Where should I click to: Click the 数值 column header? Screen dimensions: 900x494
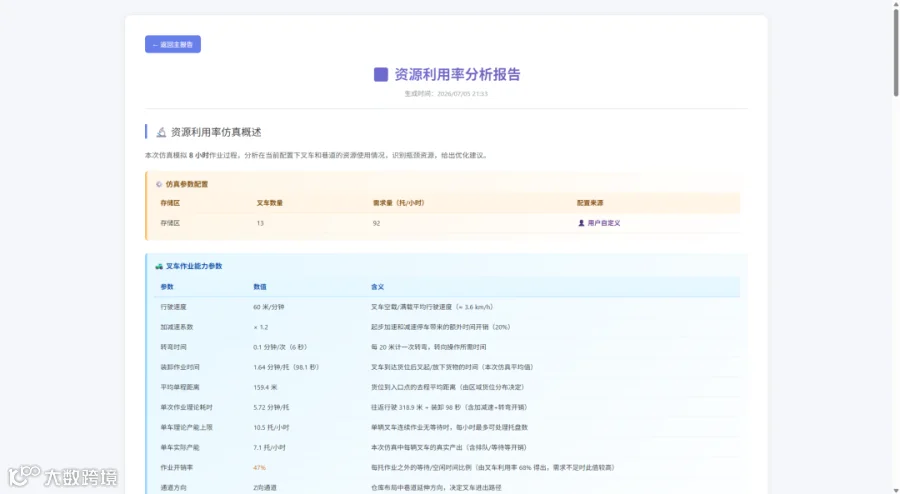point(260,287)
